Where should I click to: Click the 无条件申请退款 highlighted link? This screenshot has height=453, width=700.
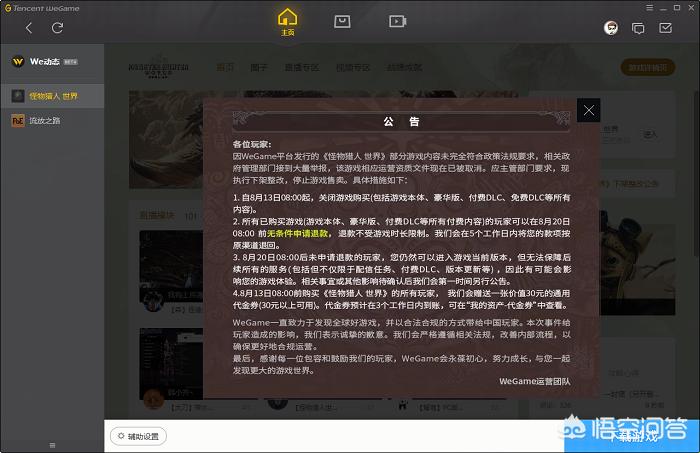click(x=297, y=233)
